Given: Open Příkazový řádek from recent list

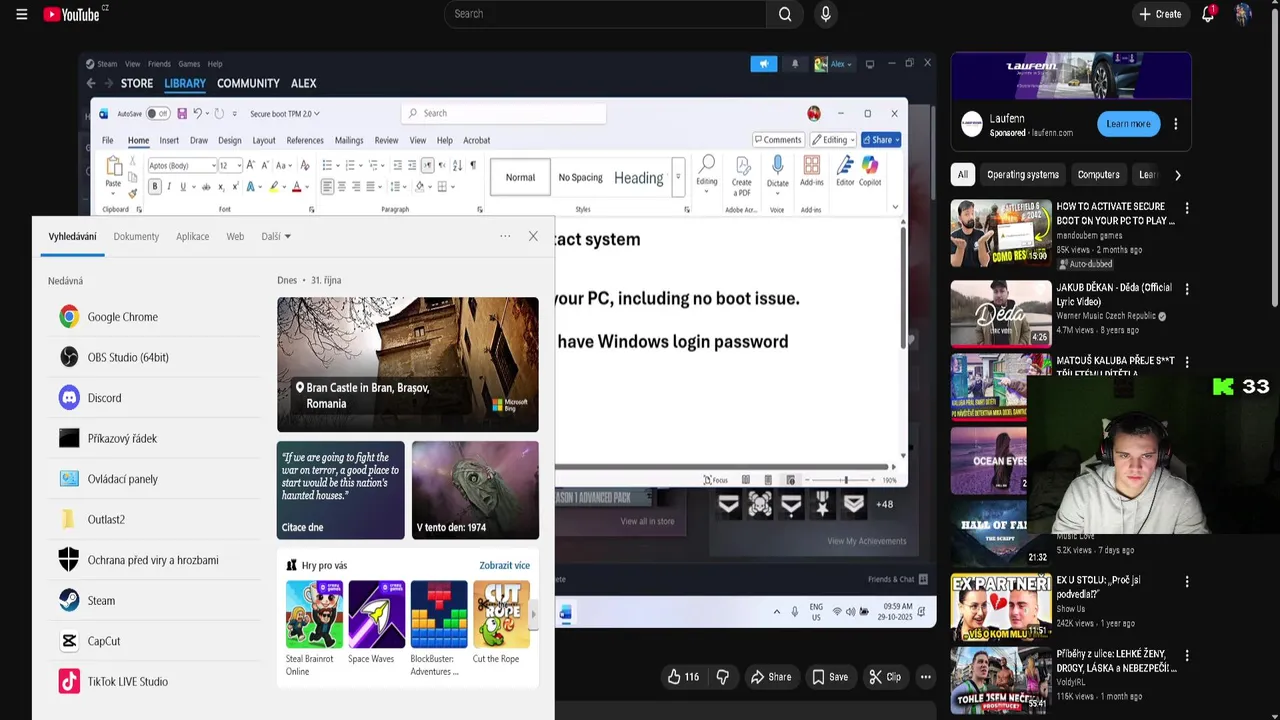Looking at the screenshot, I should click(x=154, y=438).
